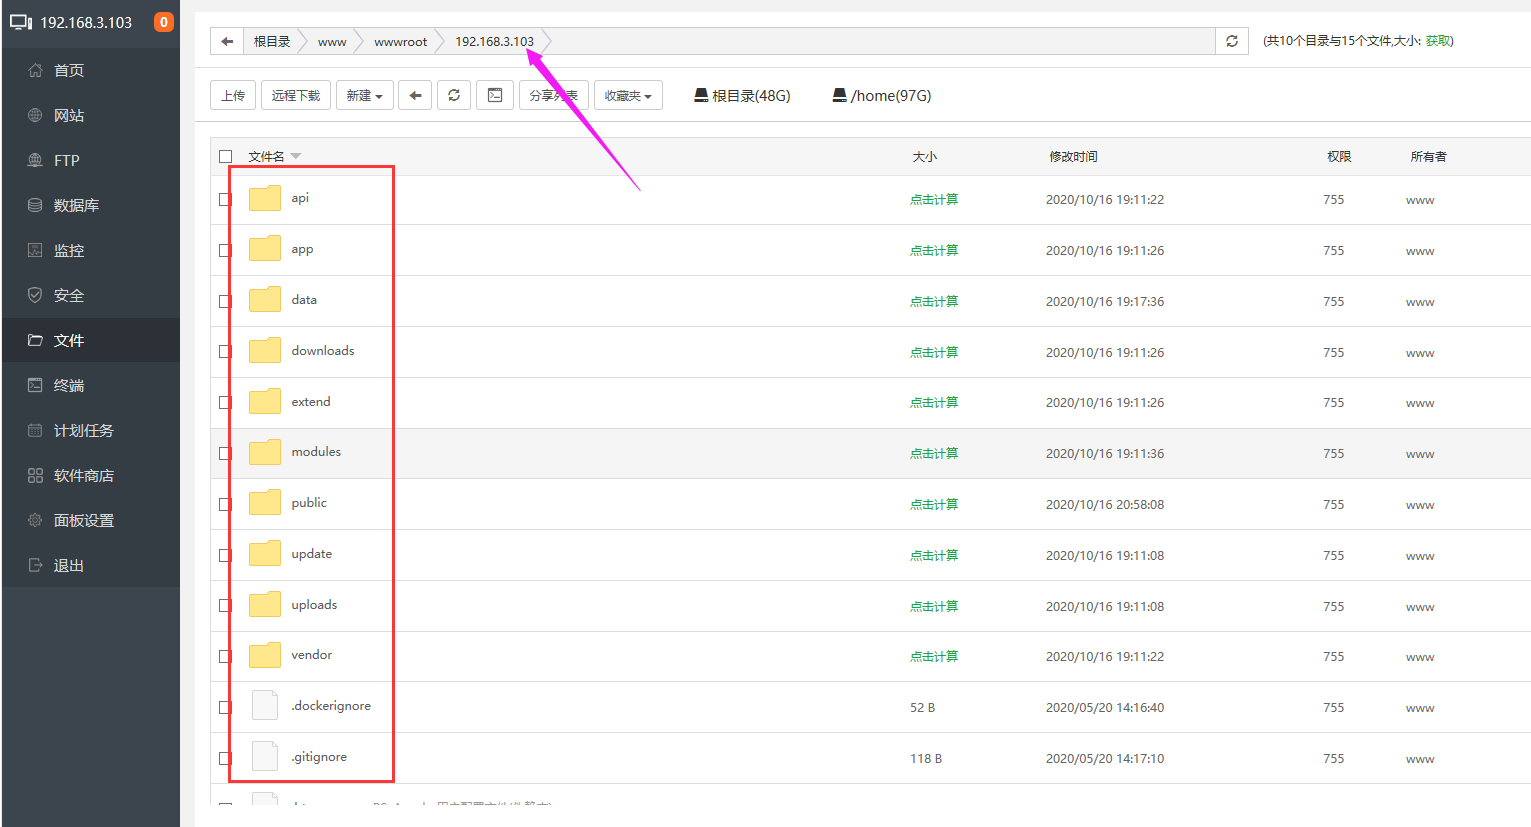Click the 根目录(48G) disk icon
Image resolution: width=1531 pixels, height=827 pixels.
click(x=701, y=95)
